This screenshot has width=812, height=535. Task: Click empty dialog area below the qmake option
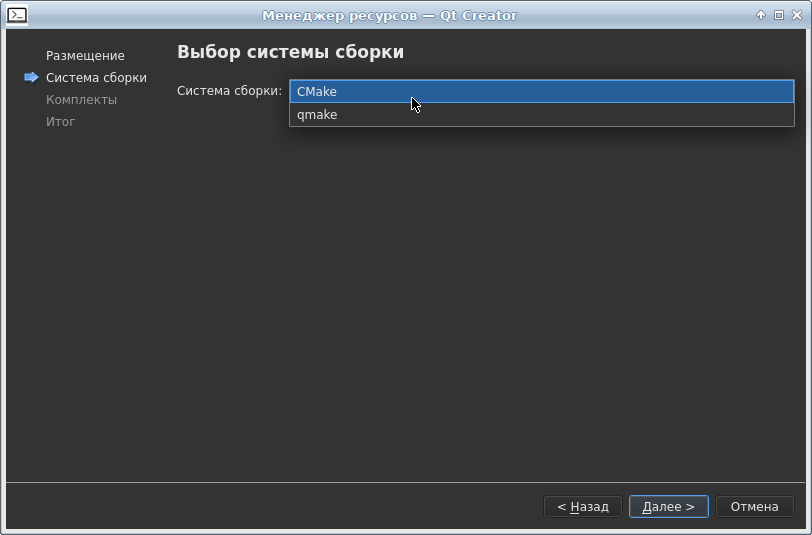pos(540,300)
